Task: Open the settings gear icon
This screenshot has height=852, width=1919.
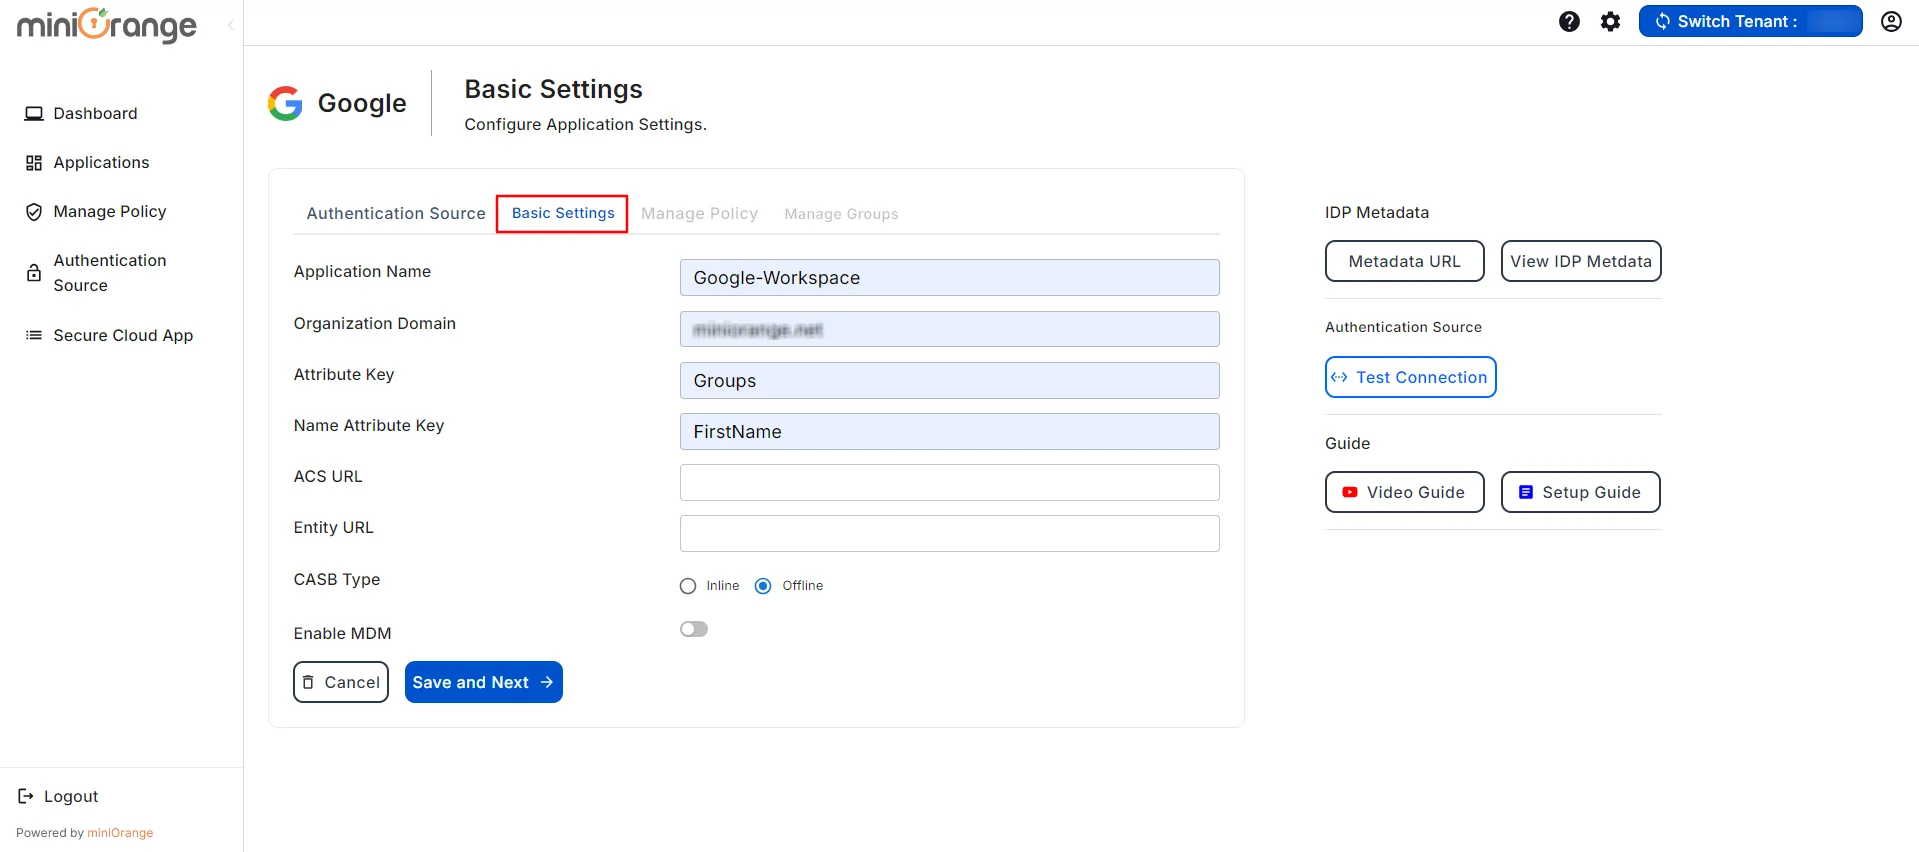Action: (1610, 21)
